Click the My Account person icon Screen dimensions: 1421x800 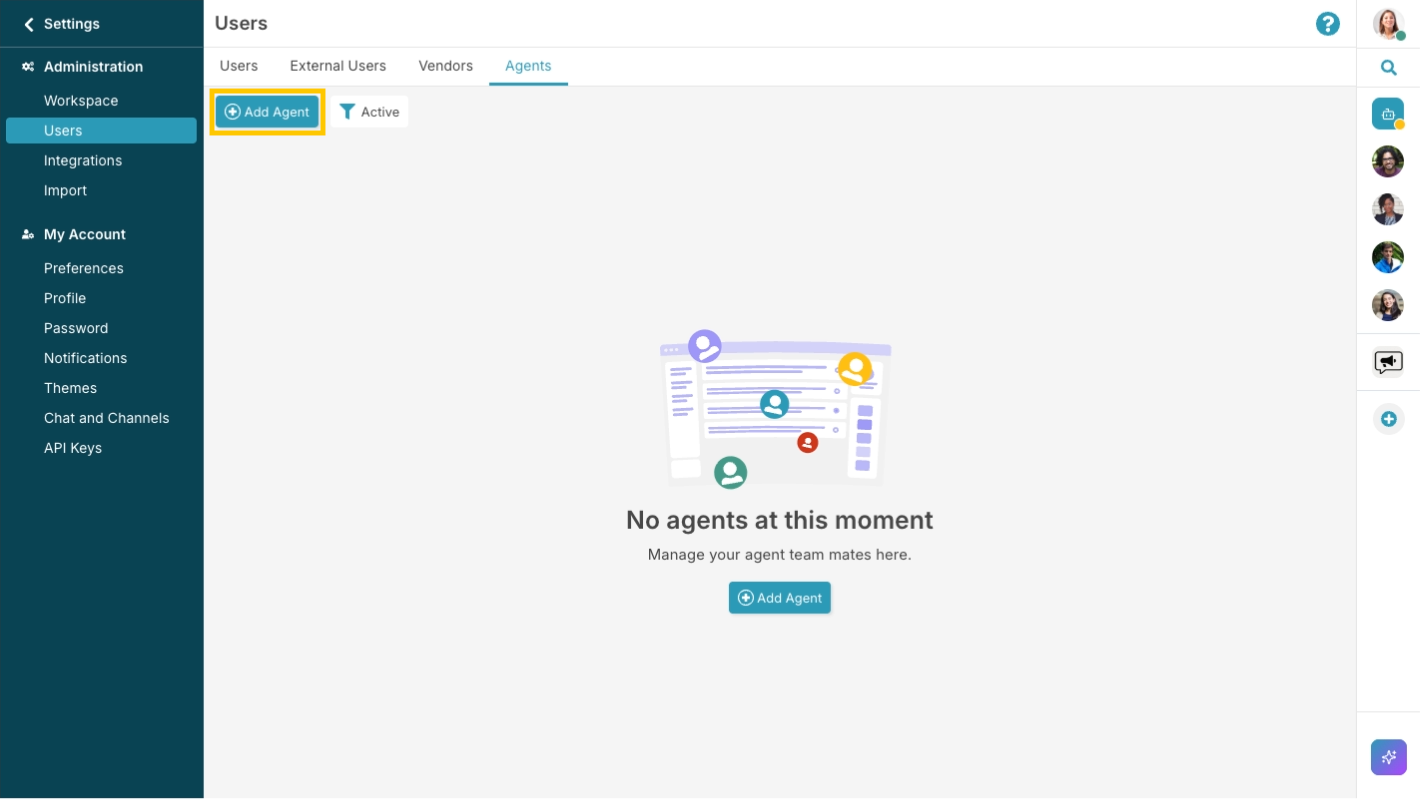pyautogui.click(x=28, y=235)
